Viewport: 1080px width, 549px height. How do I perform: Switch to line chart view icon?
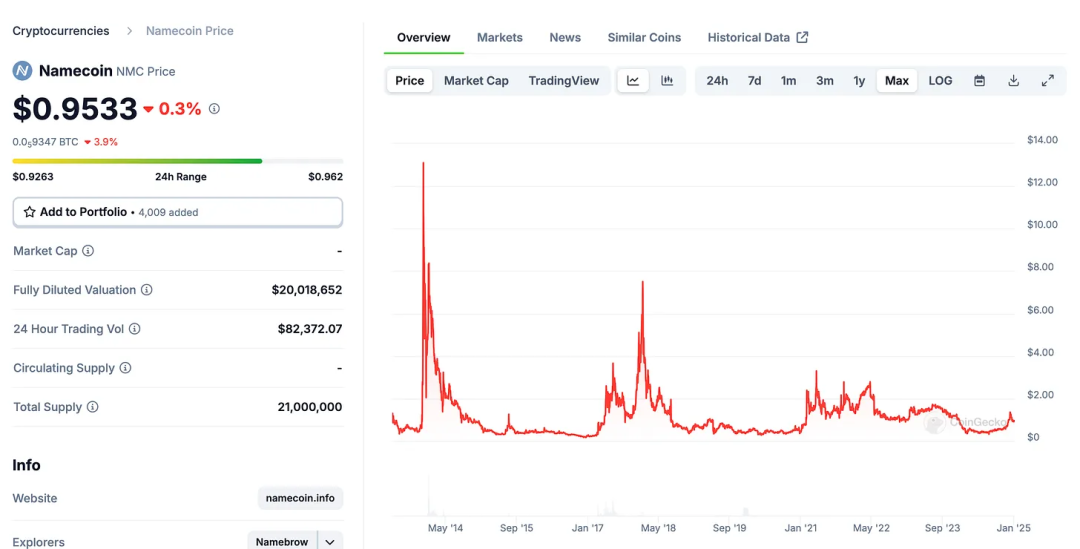(633, 81)
